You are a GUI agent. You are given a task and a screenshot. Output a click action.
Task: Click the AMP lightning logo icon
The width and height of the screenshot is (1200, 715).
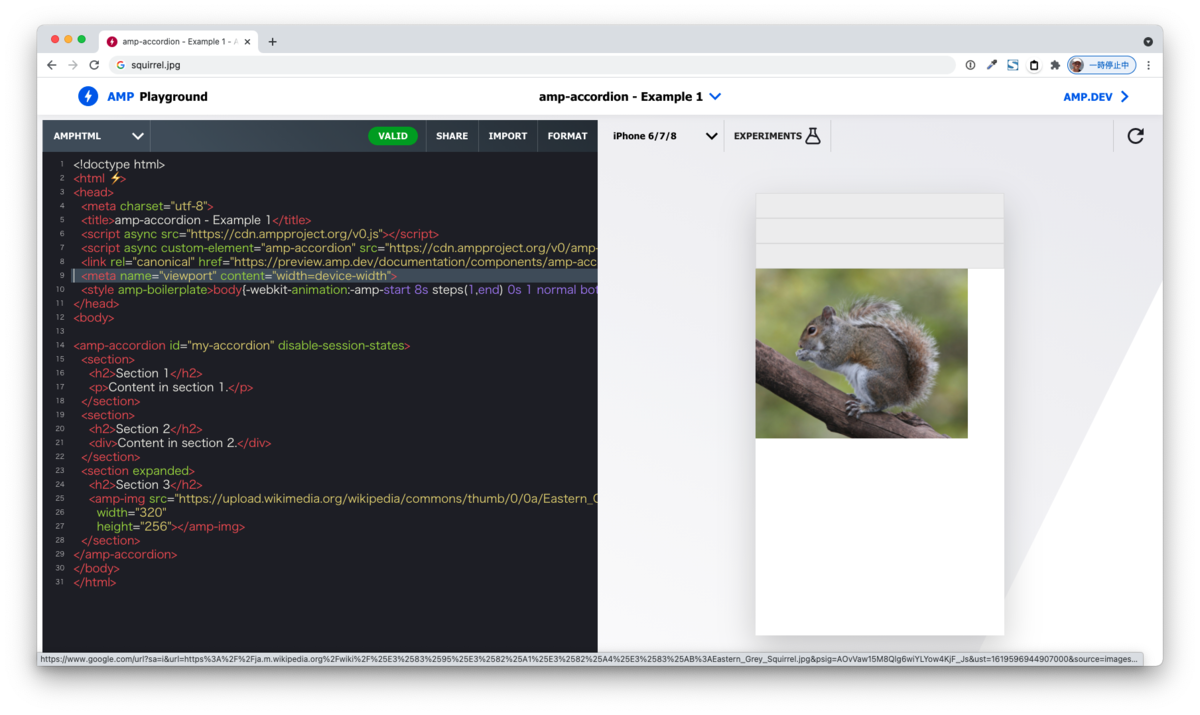[88, 96]
